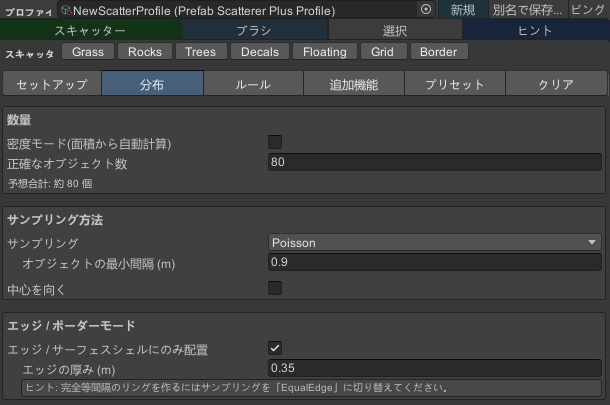Switch to the ブラシ tab
Screen dimensions: 610x405
pyautogui.click(x=254, y=30)
